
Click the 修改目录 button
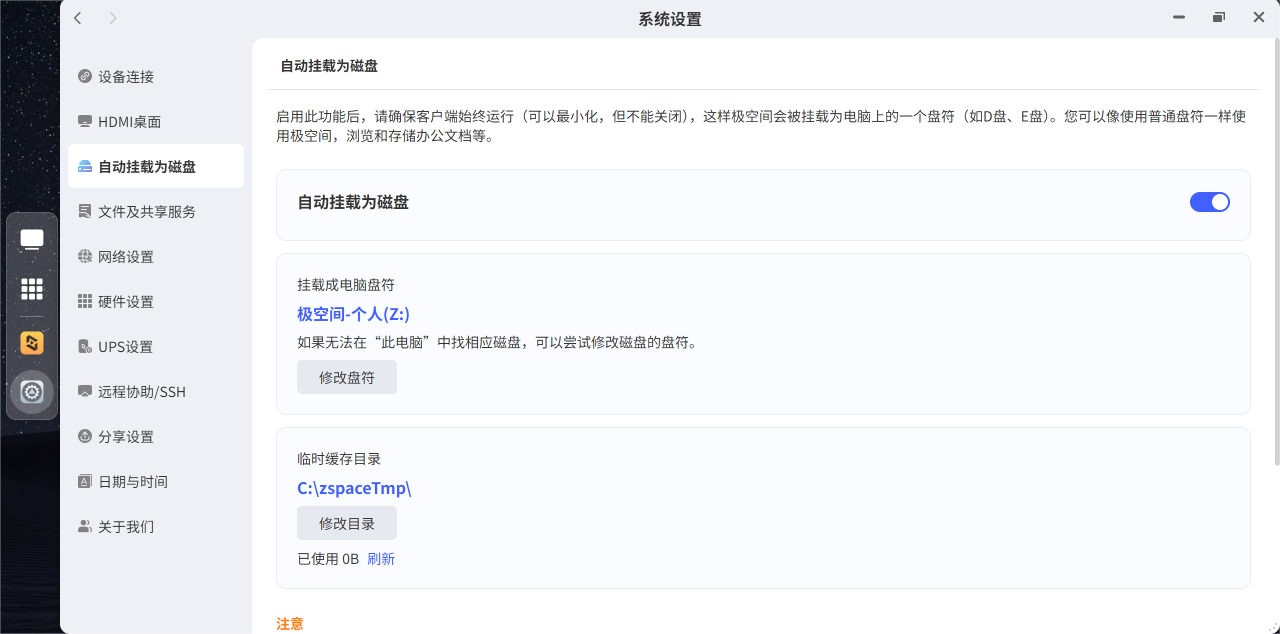(x=346, y=524)
